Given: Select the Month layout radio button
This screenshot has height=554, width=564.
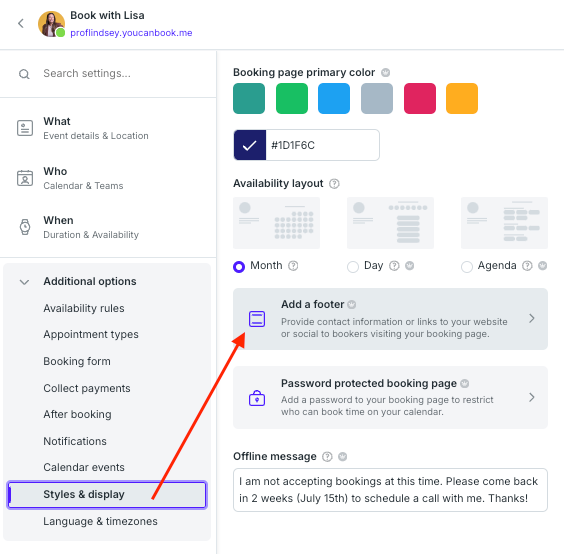Looking at the screenshot, I should (x=239, y=267).
